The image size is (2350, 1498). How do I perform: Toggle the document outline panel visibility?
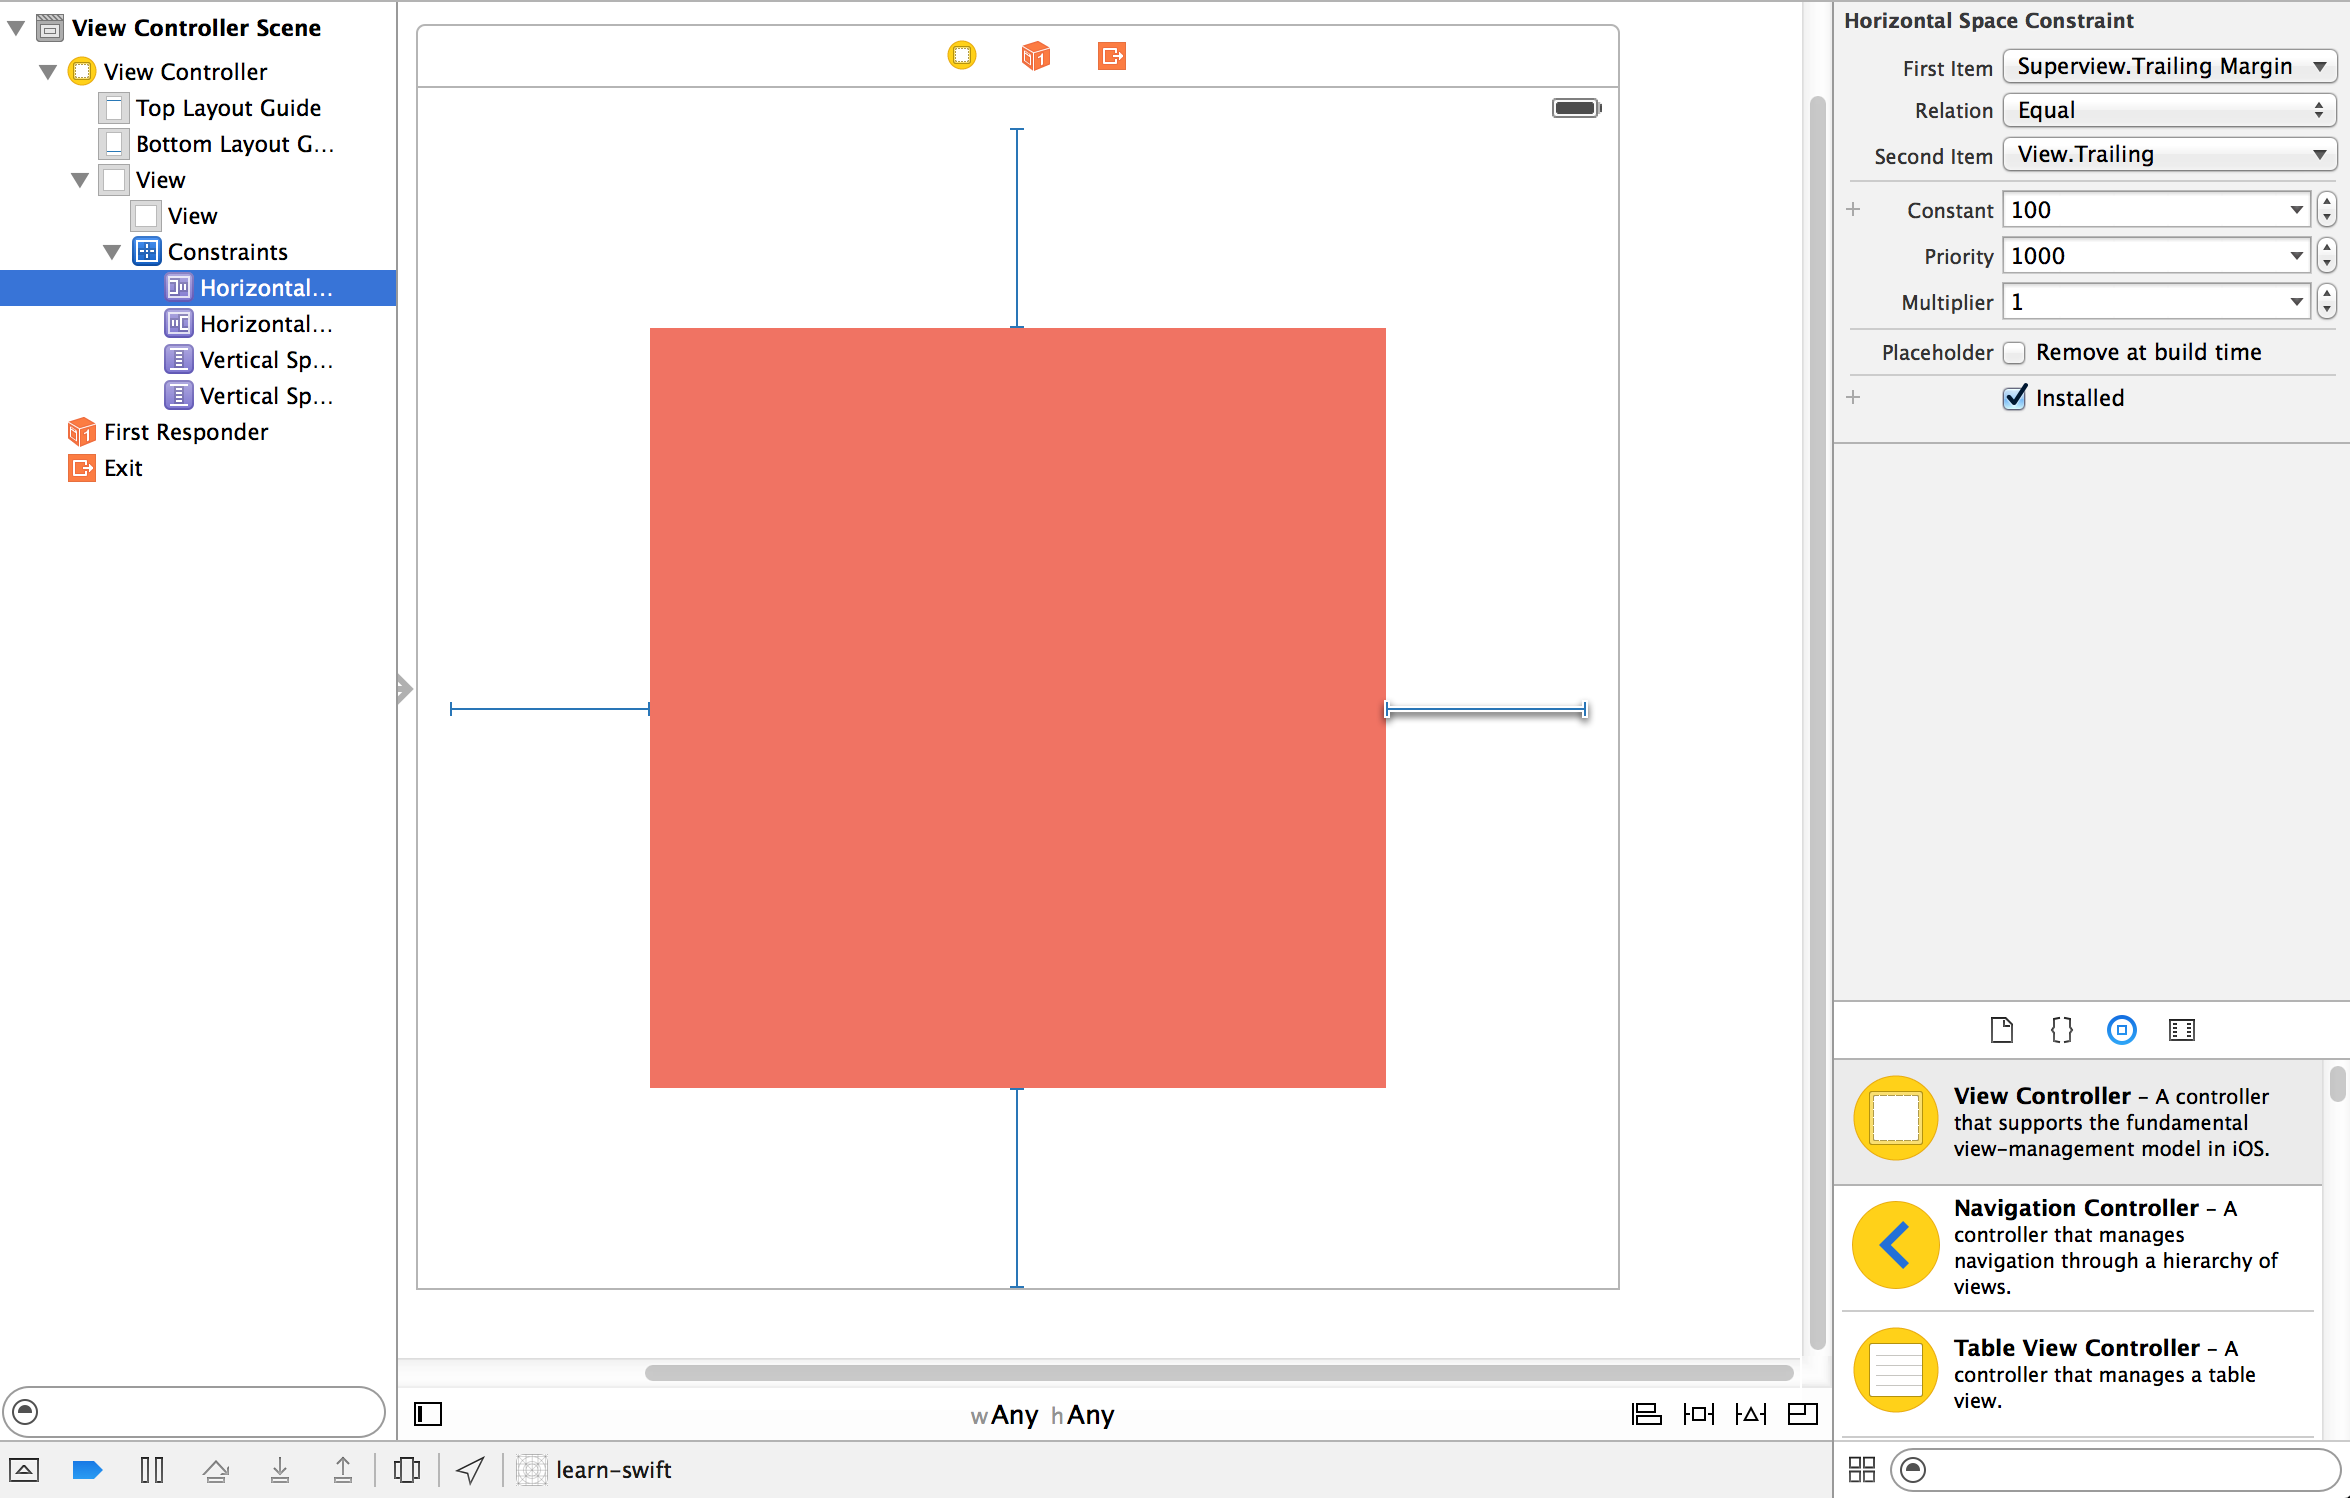(x=428, y=1414)
